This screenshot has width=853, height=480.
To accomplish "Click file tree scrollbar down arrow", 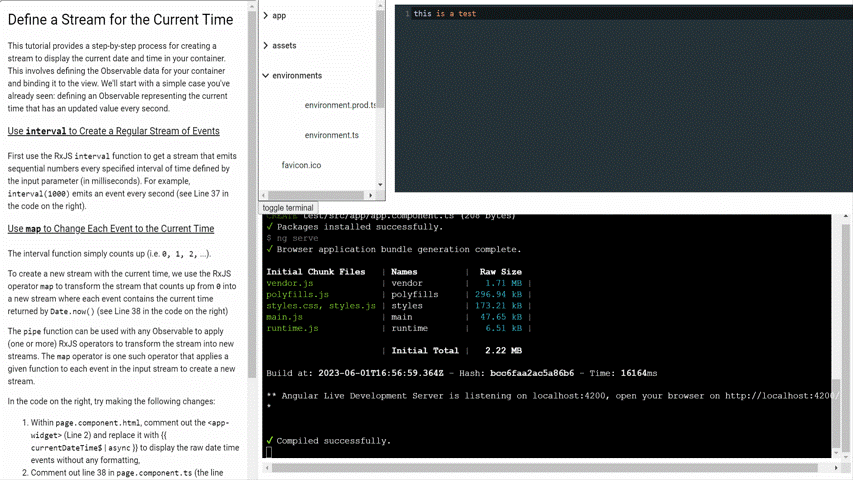I will point(380,184).
